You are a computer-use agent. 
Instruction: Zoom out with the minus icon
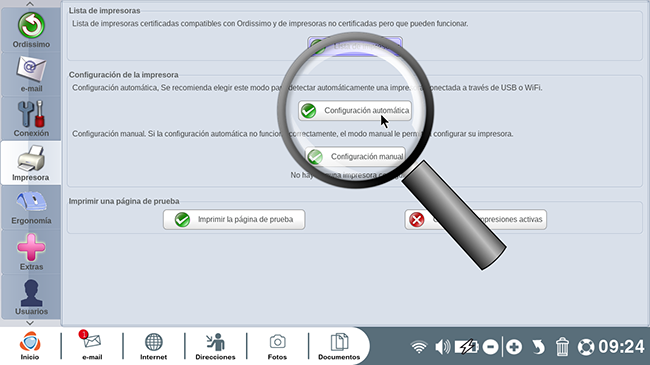490,347
